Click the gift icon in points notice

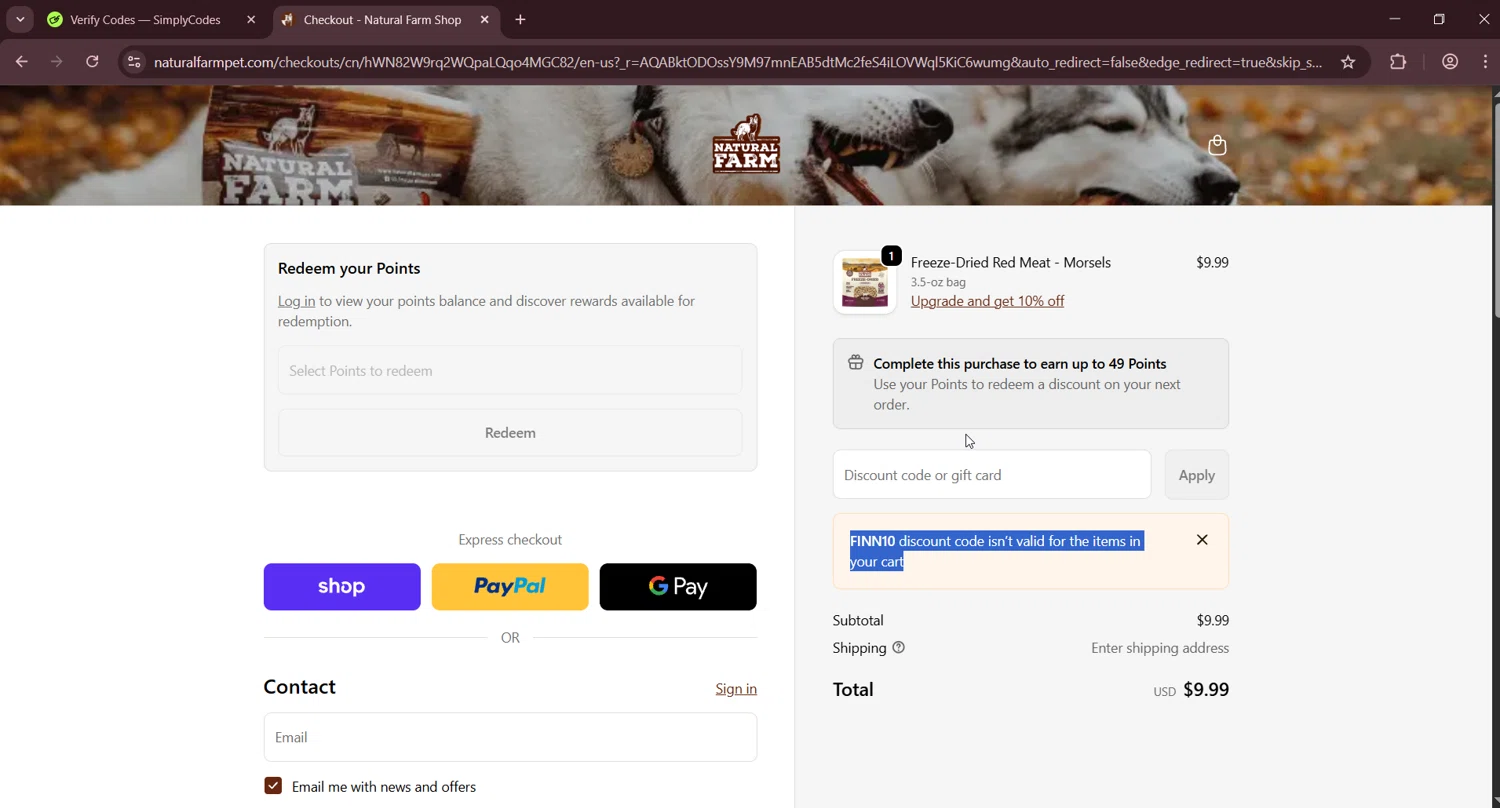click(x=856, y=363)
